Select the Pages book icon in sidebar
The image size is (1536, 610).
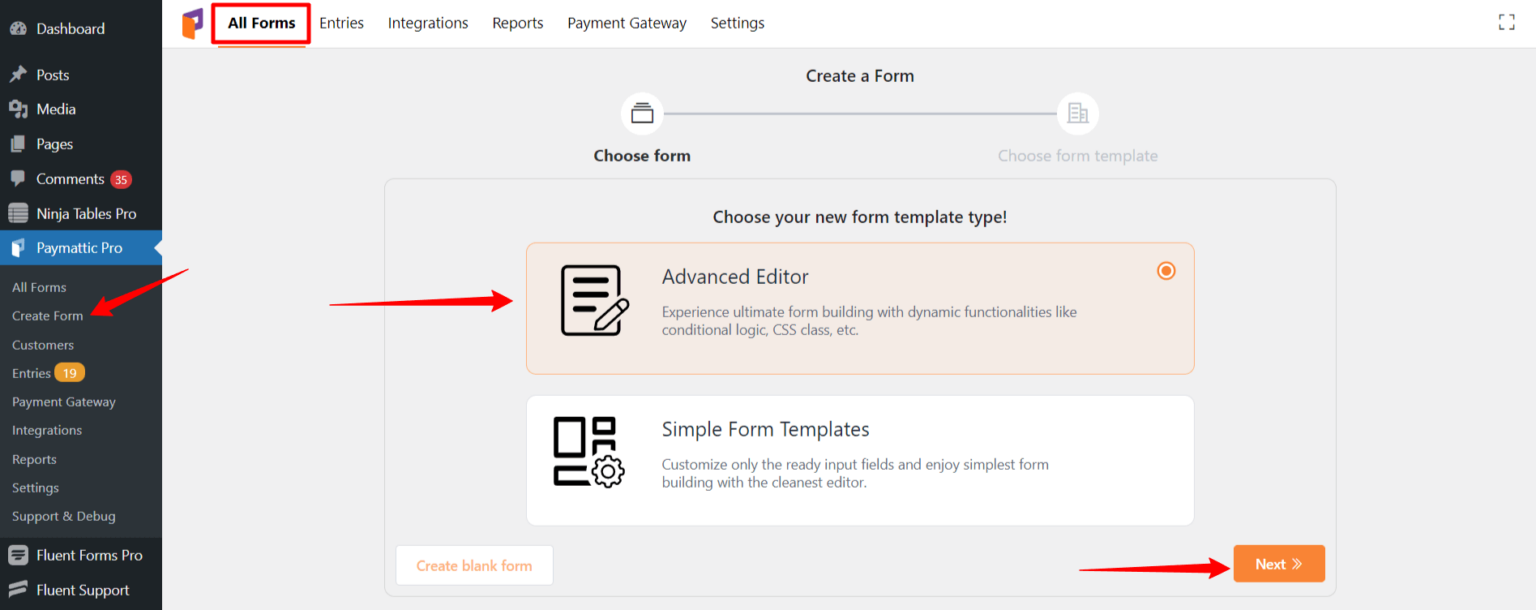18,143
